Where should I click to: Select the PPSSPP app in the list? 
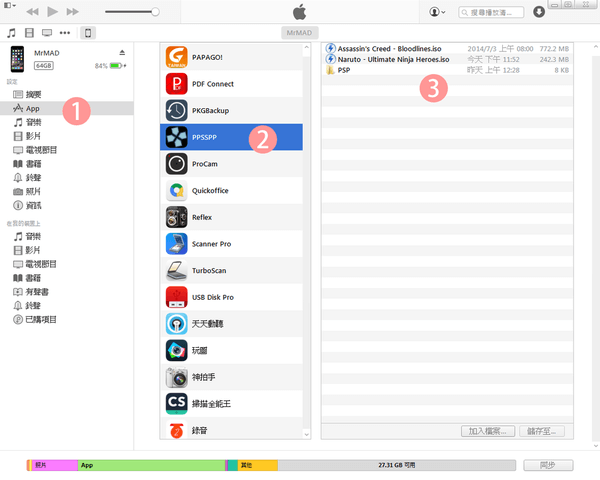(231, 137)
